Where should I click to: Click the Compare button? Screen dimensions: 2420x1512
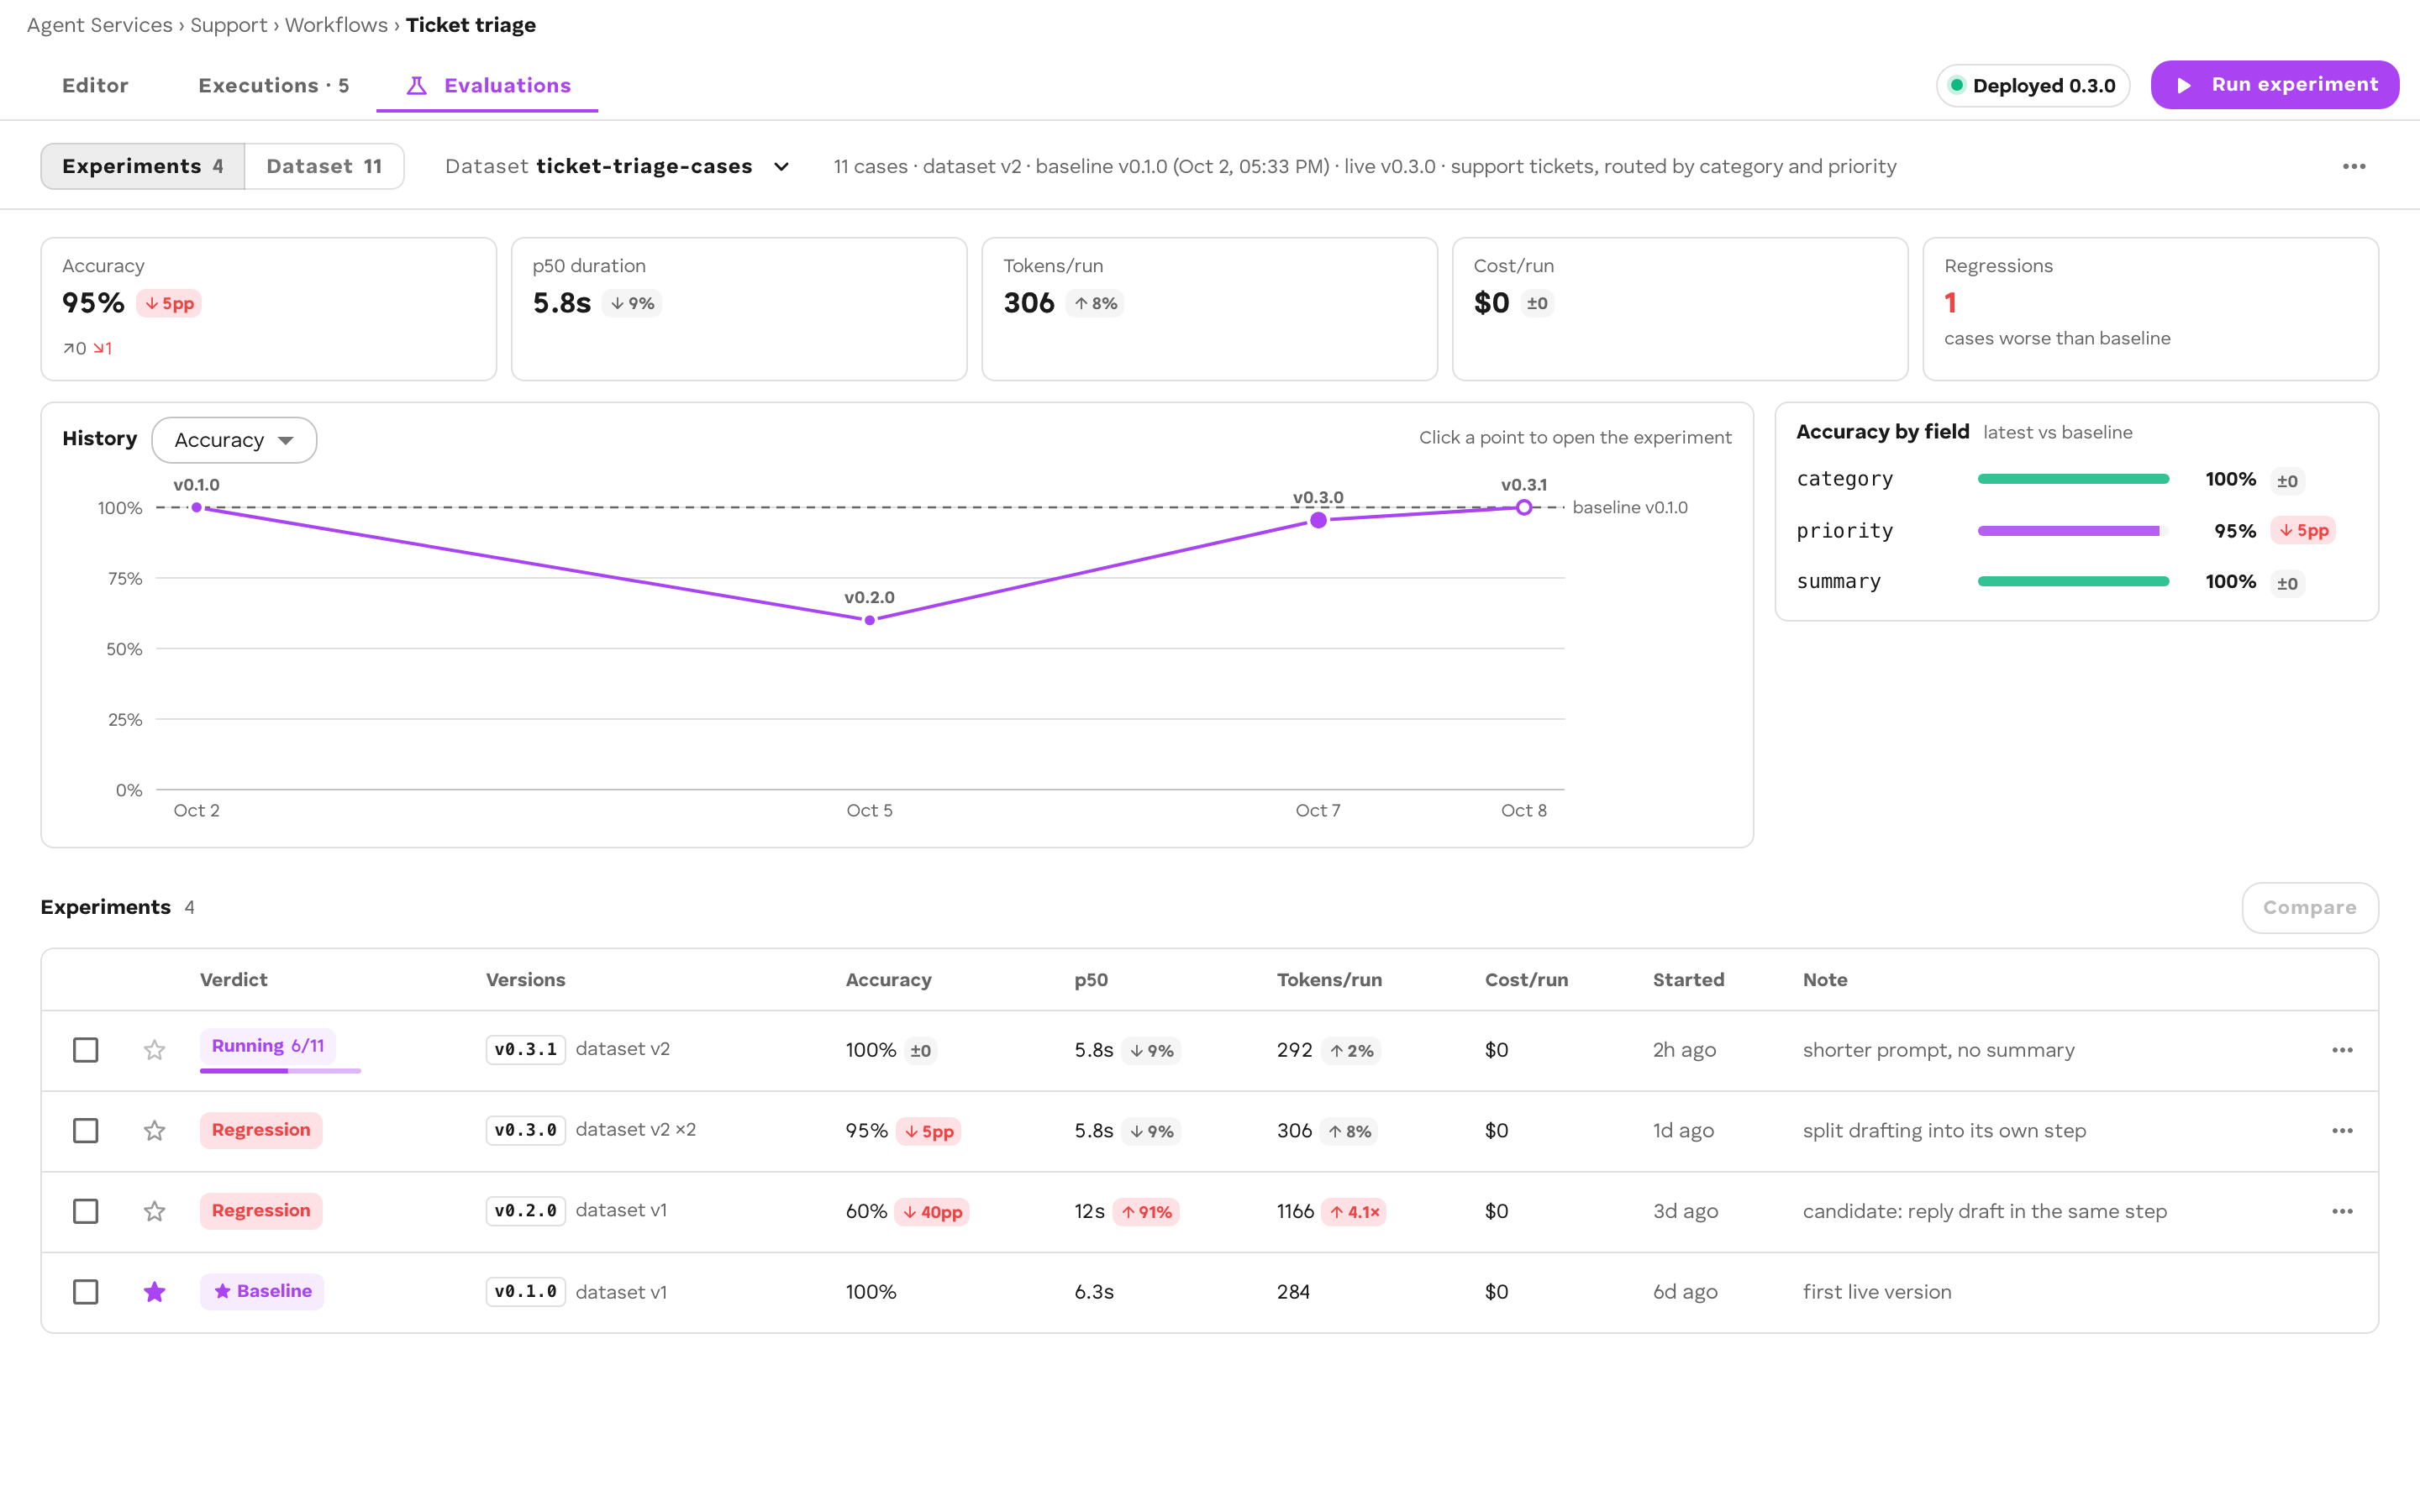[x=2309, y=908]
